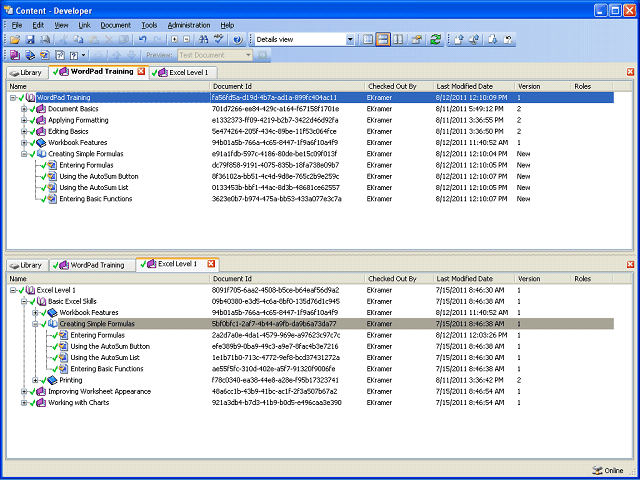The width and height of the screenshot is (640, 480).
Task: Run the ABC spell check icon
Action: [x=219, y=40]
